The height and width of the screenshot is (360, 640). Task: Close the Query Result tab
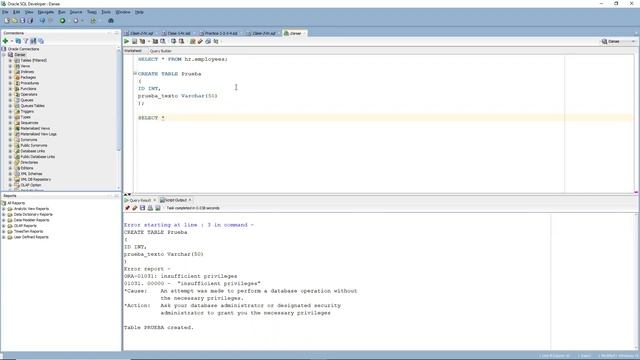pyautogui.click(x=154, y=200)
